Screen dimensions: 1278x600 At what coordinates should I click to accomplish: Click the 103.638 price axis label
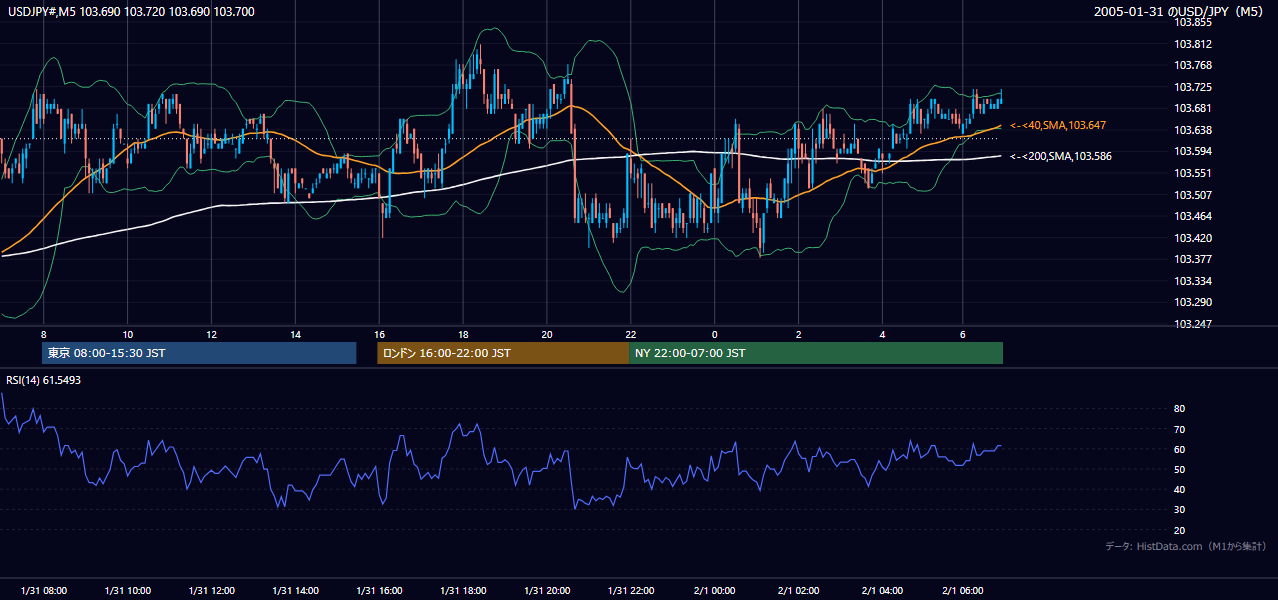click(1192, 130)
